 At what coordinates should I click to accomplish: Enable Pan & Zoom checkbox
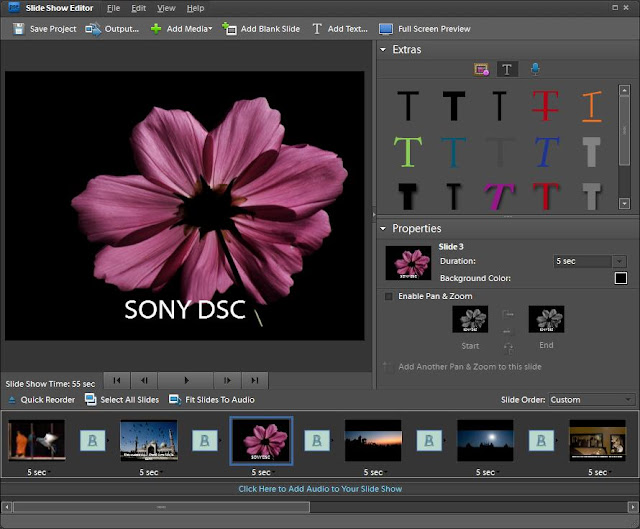389,296
